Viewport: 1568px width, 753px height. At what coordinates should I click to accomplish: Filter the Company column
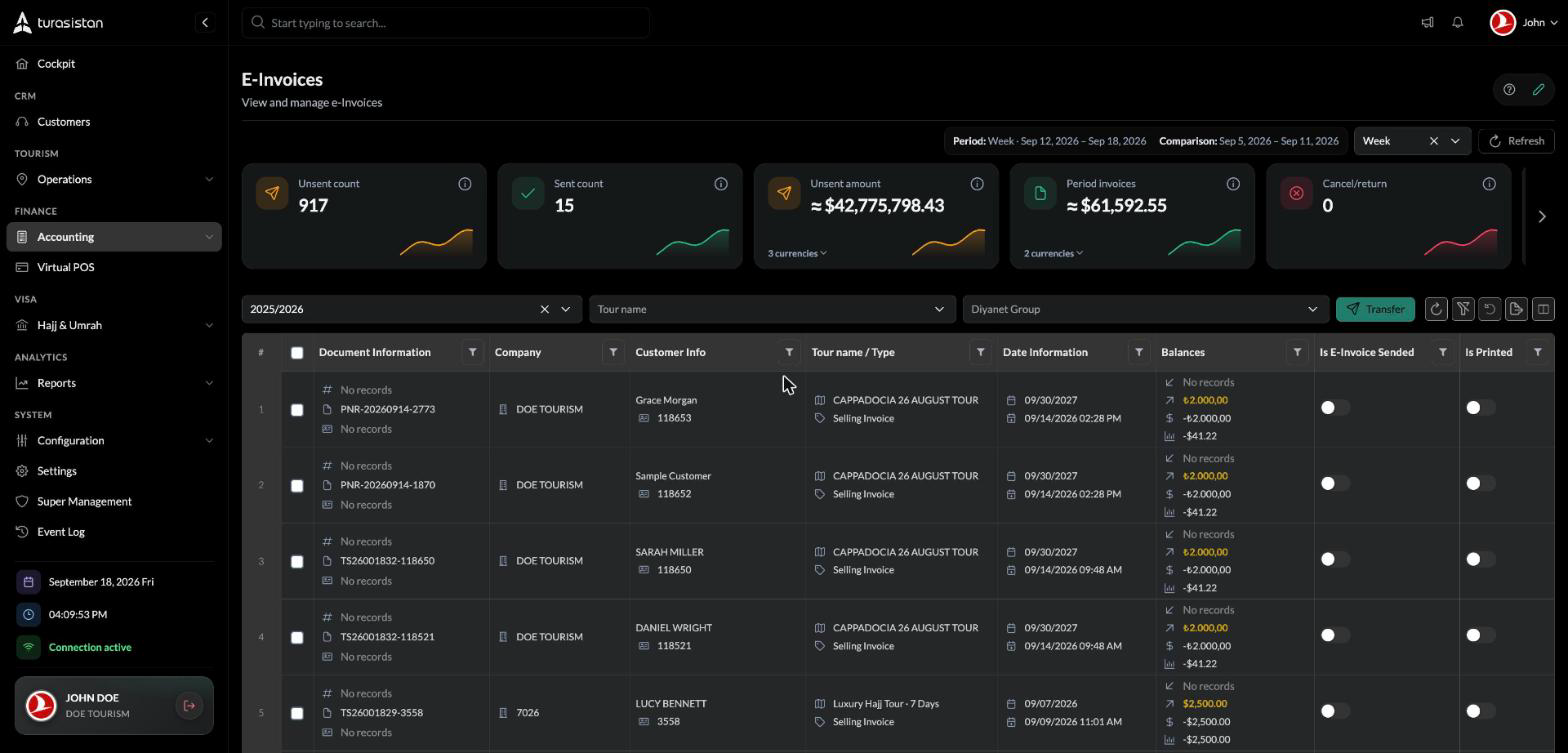click(613, 352)
